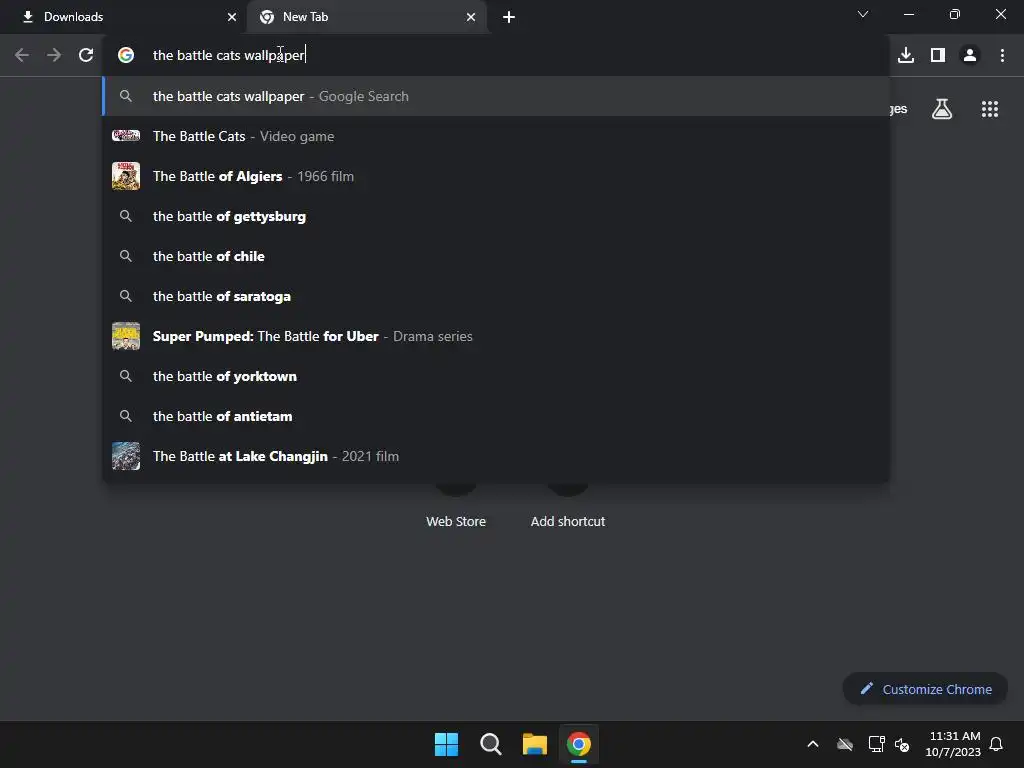Click in the address bar text
1024x768 pixels.
229,55
